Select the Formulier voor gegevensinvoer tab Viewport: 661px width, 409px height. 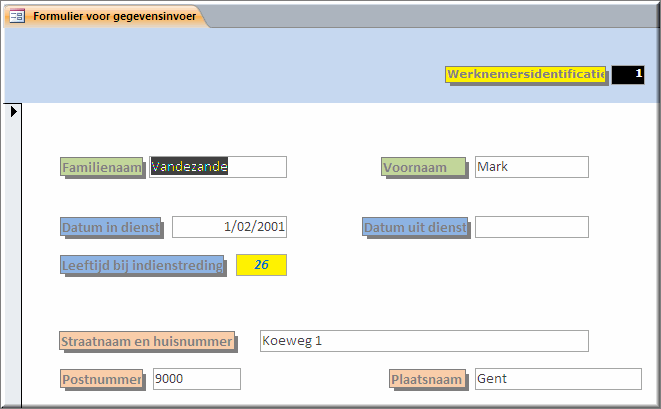pos(105,16)
